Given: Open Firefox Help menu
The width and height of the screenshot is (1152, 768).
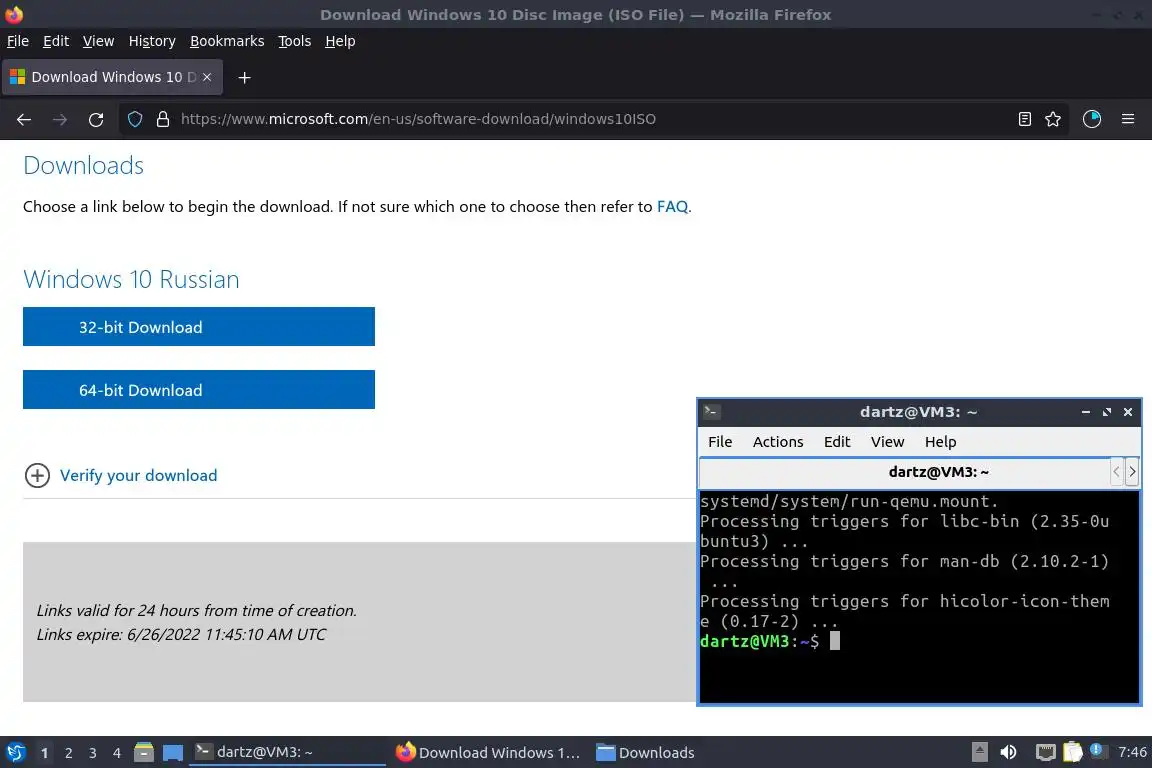Looking at the screenshot, I should 340,41.
